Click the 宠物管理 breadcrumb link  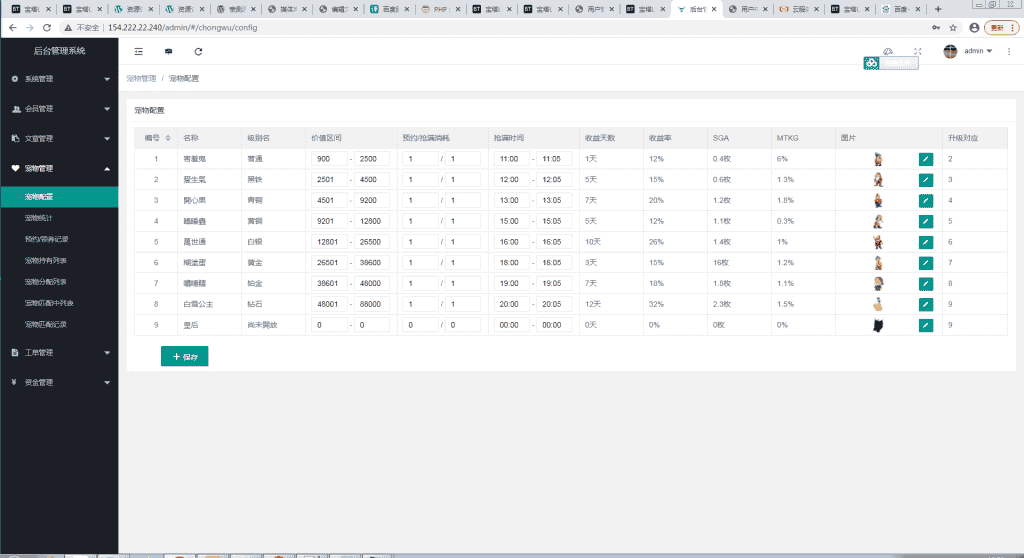tap(141, 78)
